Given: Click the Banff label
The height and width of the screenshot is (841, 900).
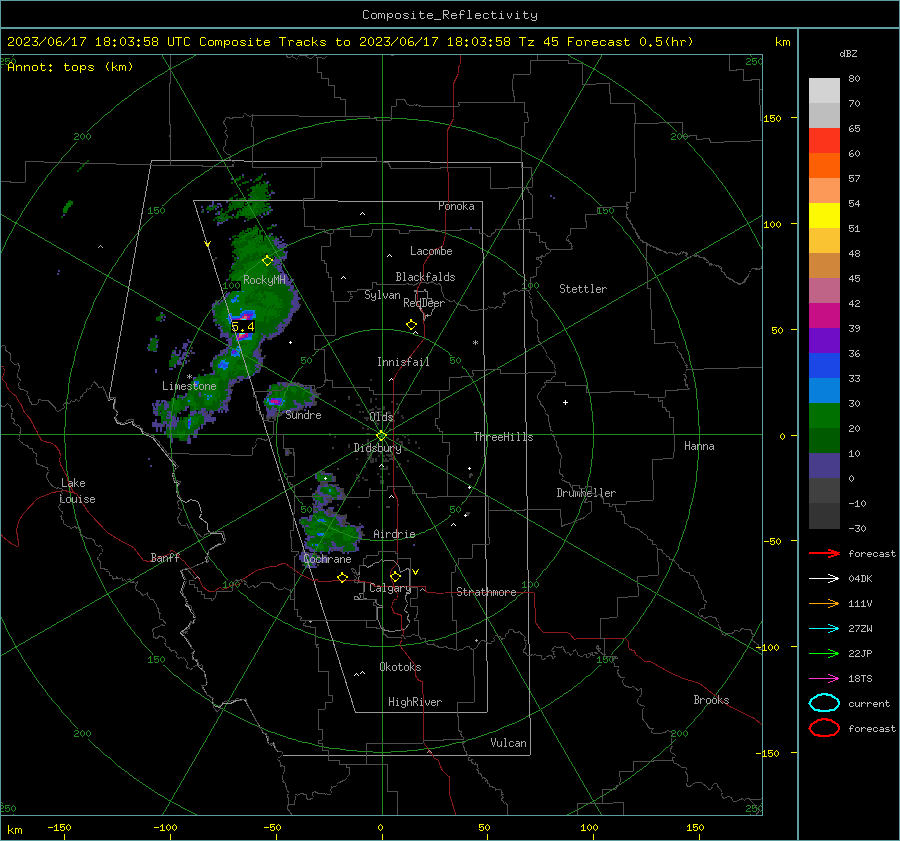Looking at the screenshot, I should (165, 557).
